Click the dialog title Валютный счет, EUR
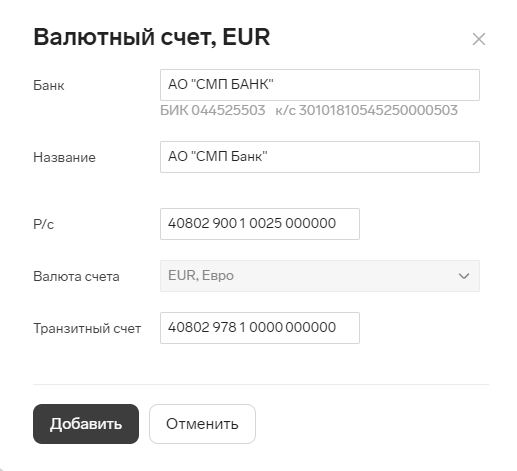Viewport: 517px width, 471px height. [152, 37]
